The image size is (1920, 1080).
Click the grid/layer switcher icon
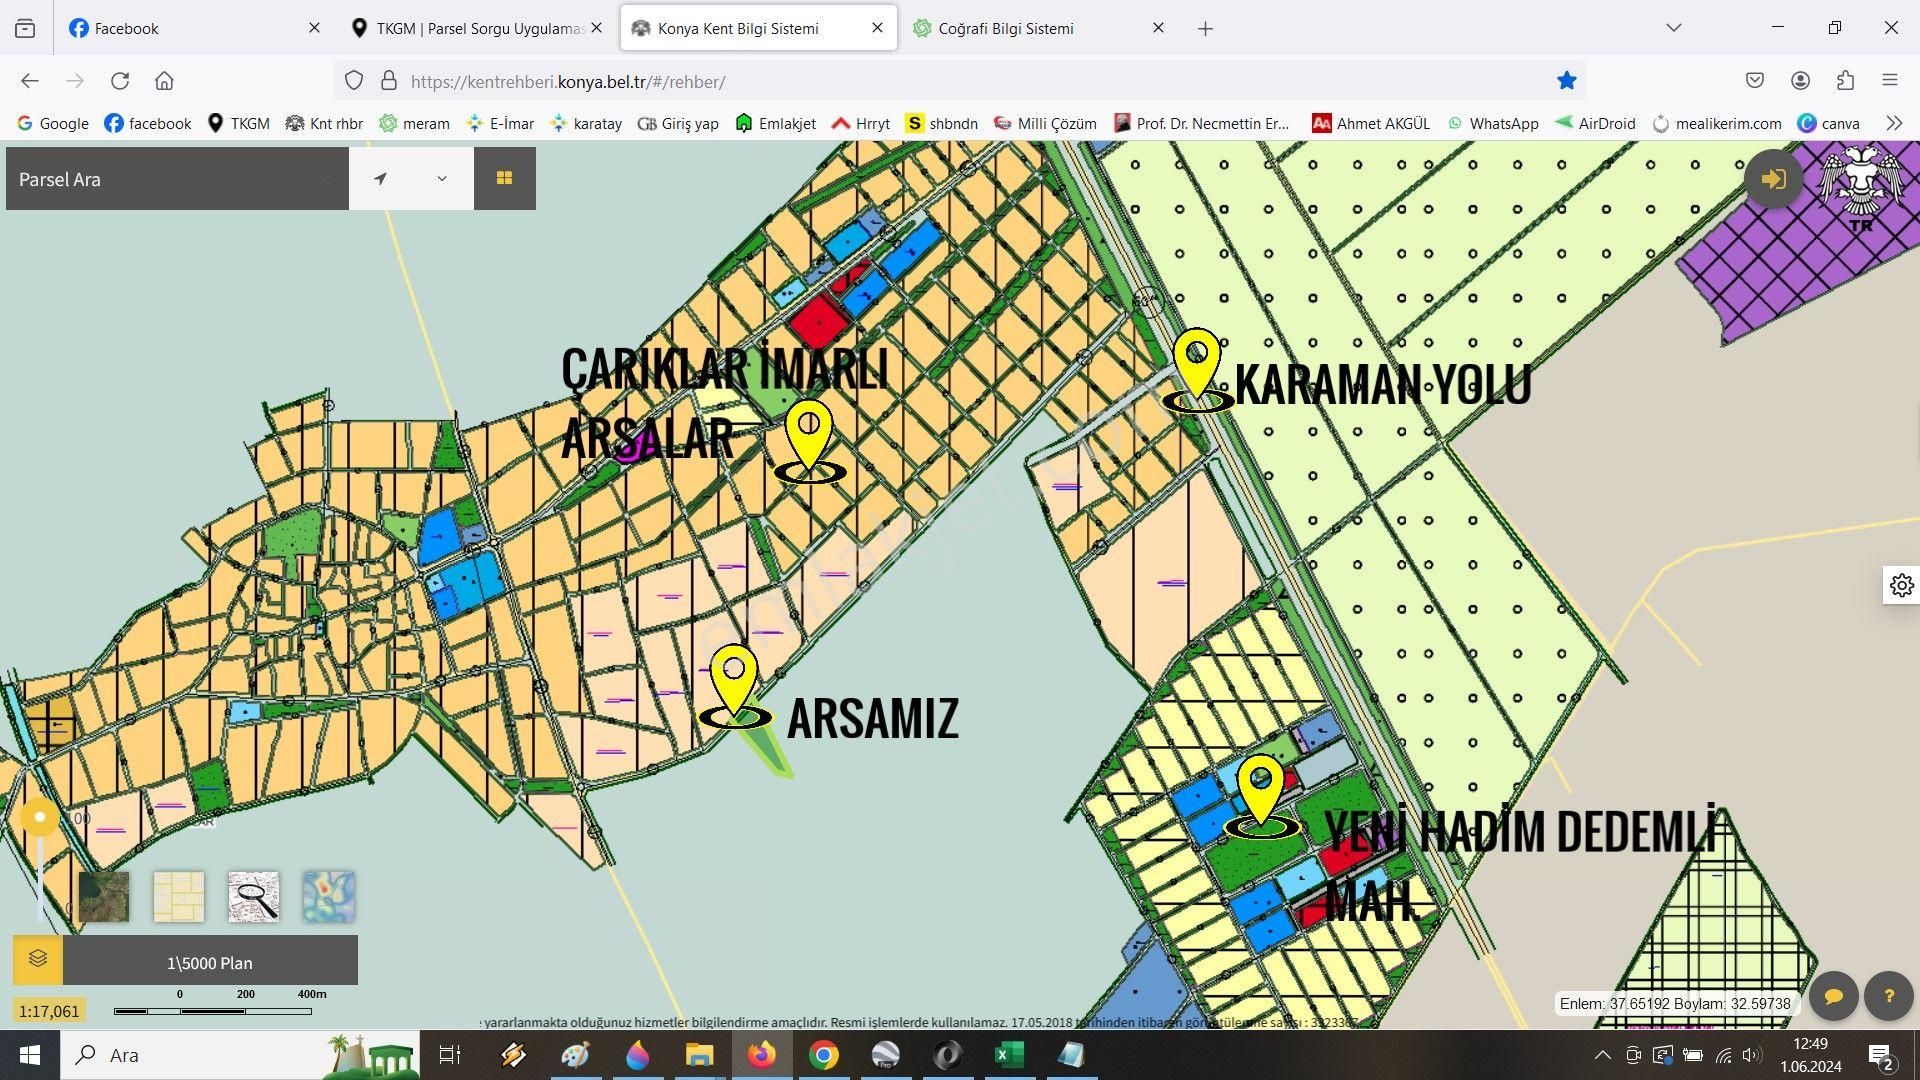[504, 178]
